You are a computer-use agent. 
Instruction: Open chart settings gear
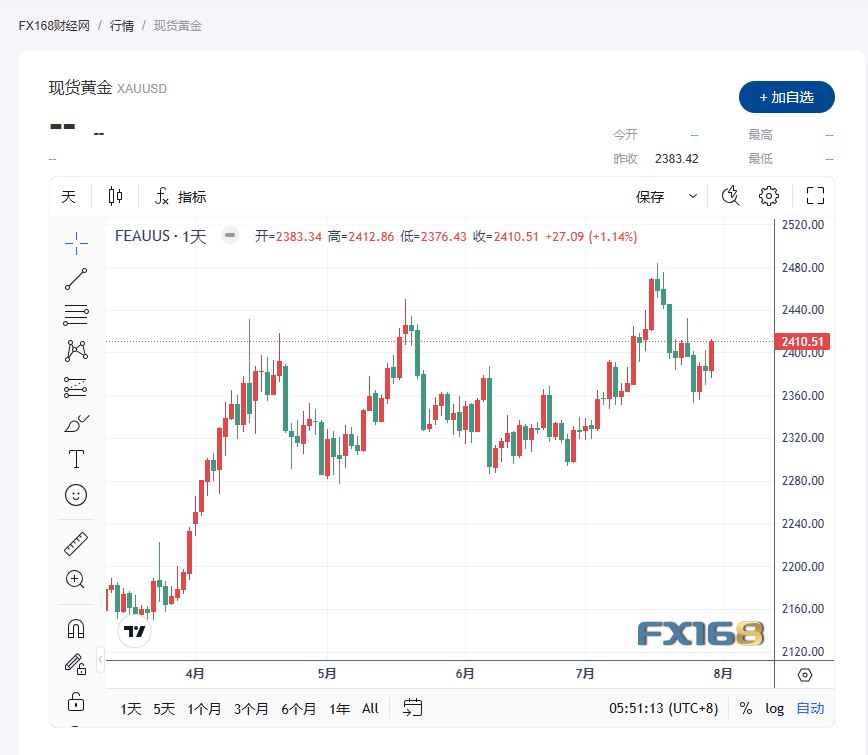click(768, 196)
